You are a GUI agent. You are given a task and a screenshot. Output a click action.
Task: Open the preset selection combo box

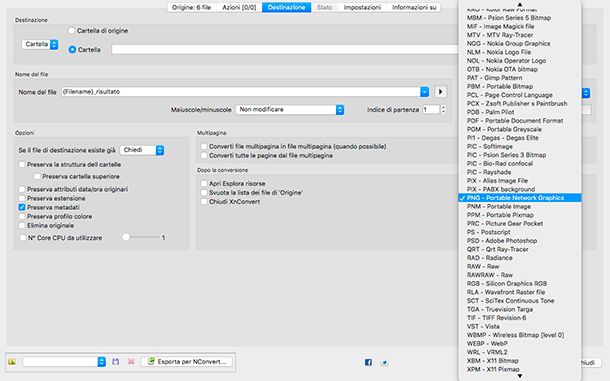point(64,362)
